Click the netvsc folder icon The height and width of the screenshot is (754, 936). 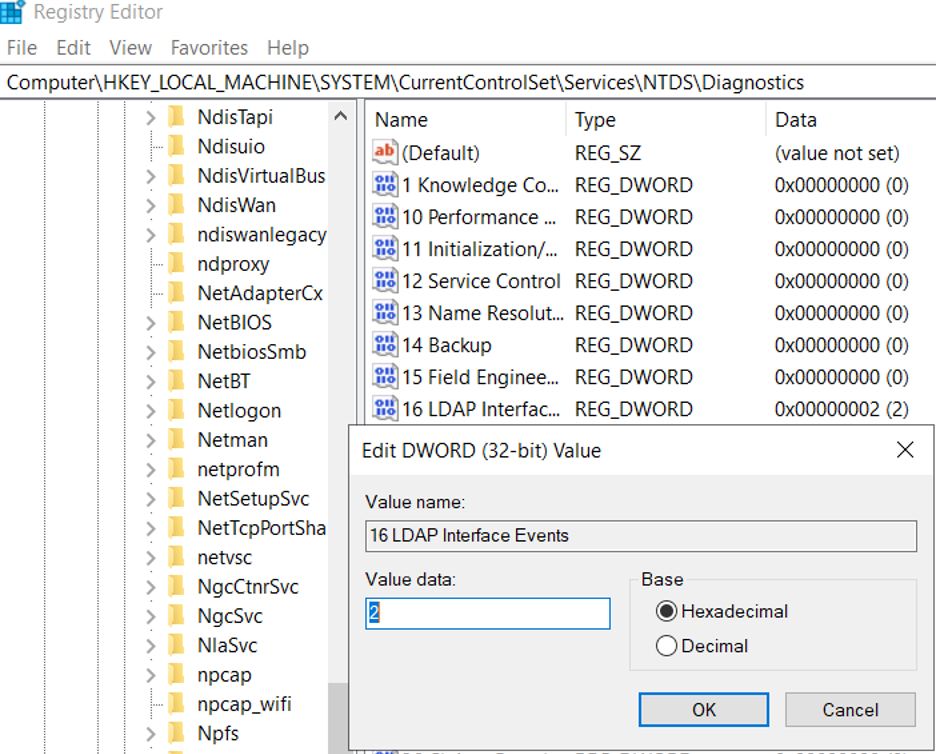tap(176, 557)
